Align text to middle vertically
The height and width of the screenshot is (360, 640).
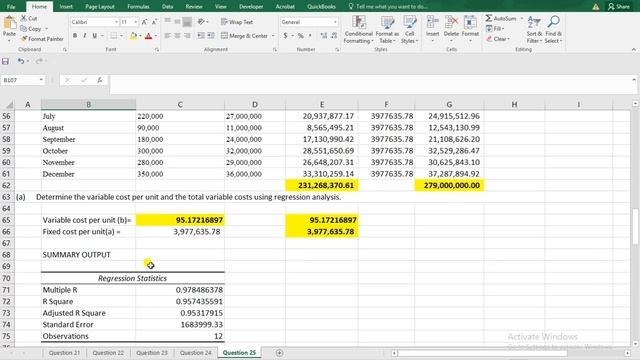click(x=177, y=22)
